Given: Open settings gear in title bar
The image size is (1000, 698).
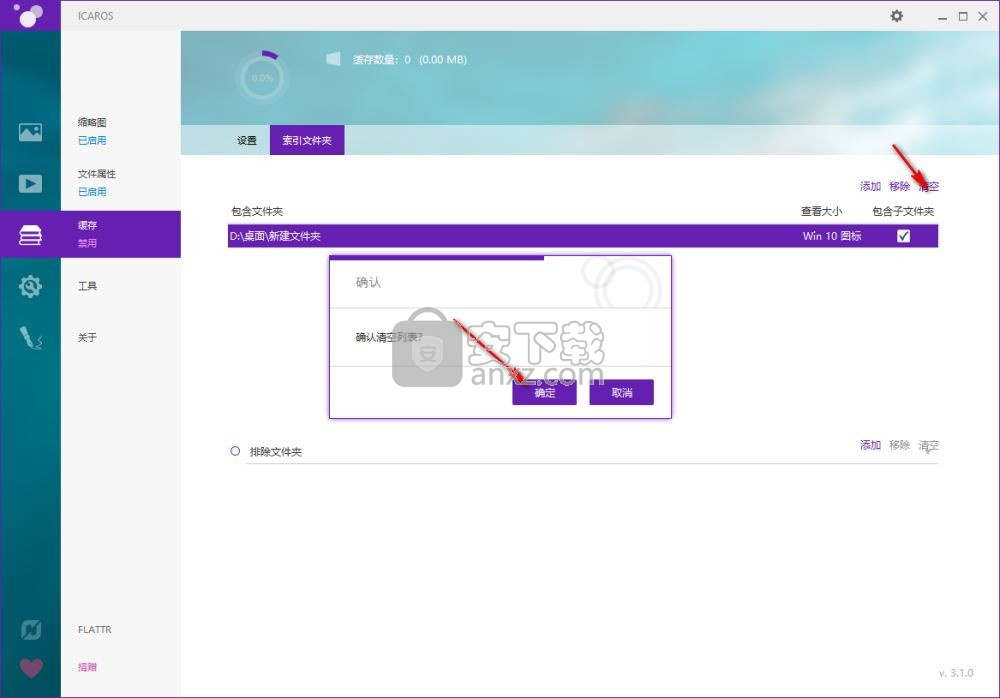Looking at the screenshot, I should [897, 16].
